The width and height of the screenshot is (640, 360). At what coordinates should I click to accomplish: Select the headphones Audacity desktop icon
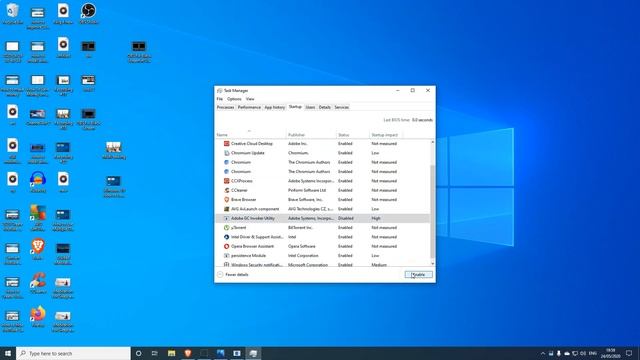click(x=38, y=182)
